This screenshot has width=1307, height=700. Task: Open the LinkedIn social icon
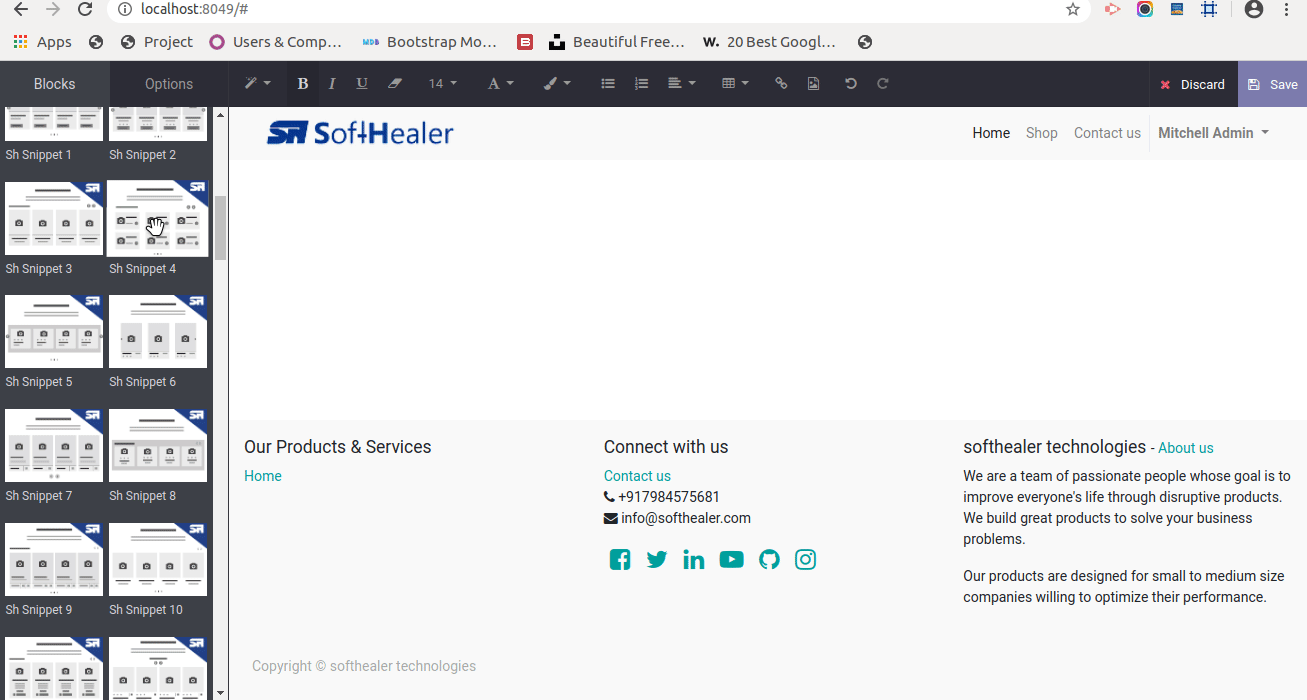click(x=694, y=560)
